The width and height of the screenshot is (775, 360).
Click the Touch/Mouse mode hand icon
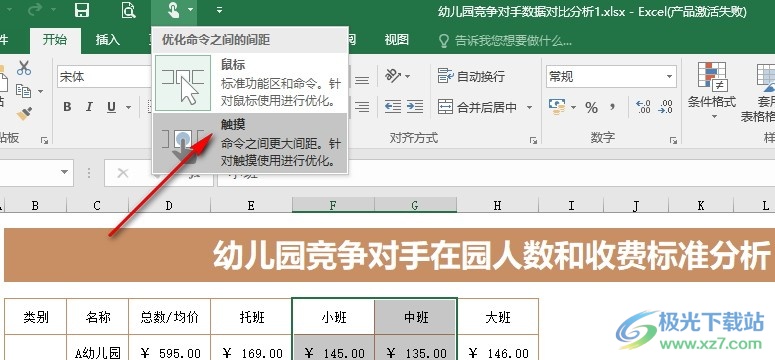(x=173, y=10)
